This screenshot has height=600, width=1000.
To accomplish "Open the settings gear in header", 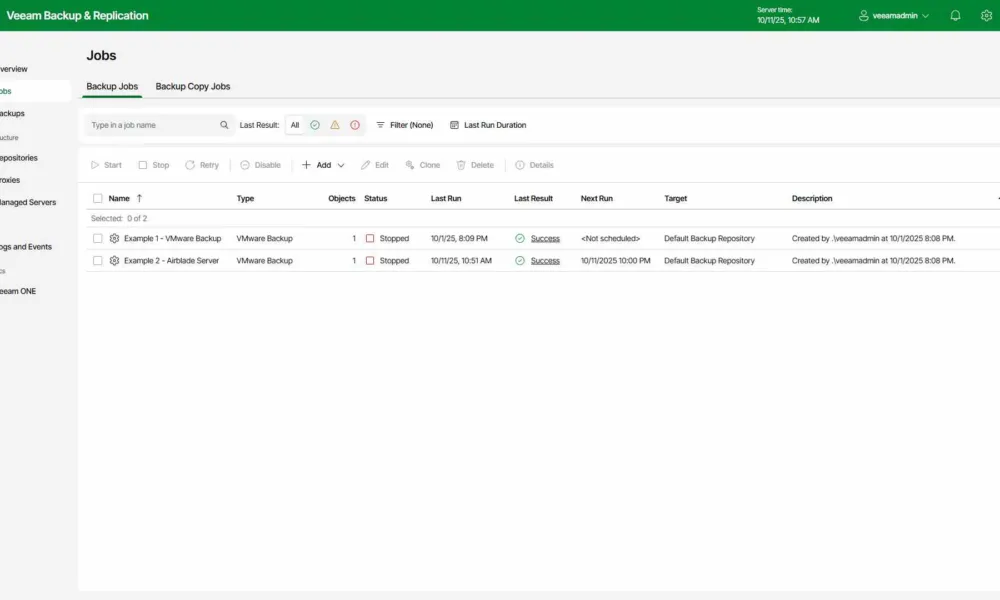I will point(986,15).
